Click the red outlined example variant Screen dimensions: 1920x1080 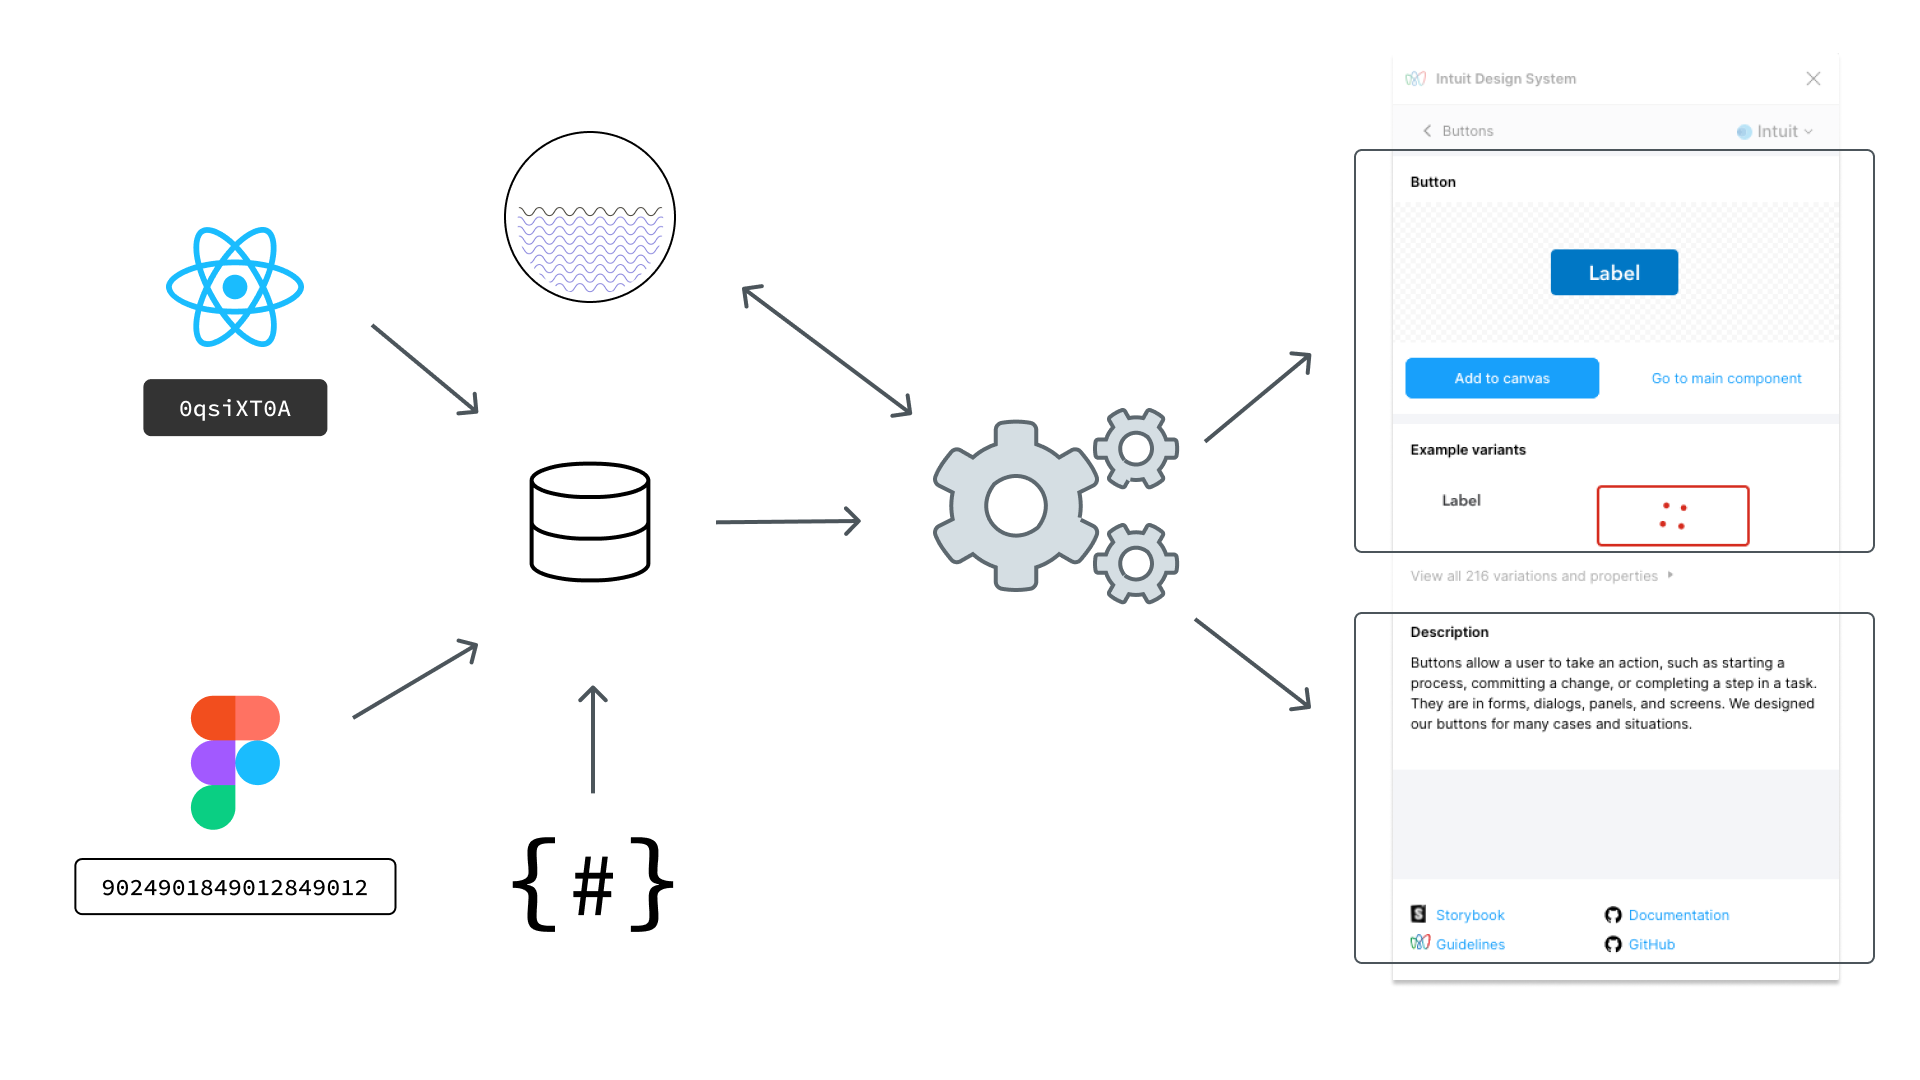click(1671, 513)
